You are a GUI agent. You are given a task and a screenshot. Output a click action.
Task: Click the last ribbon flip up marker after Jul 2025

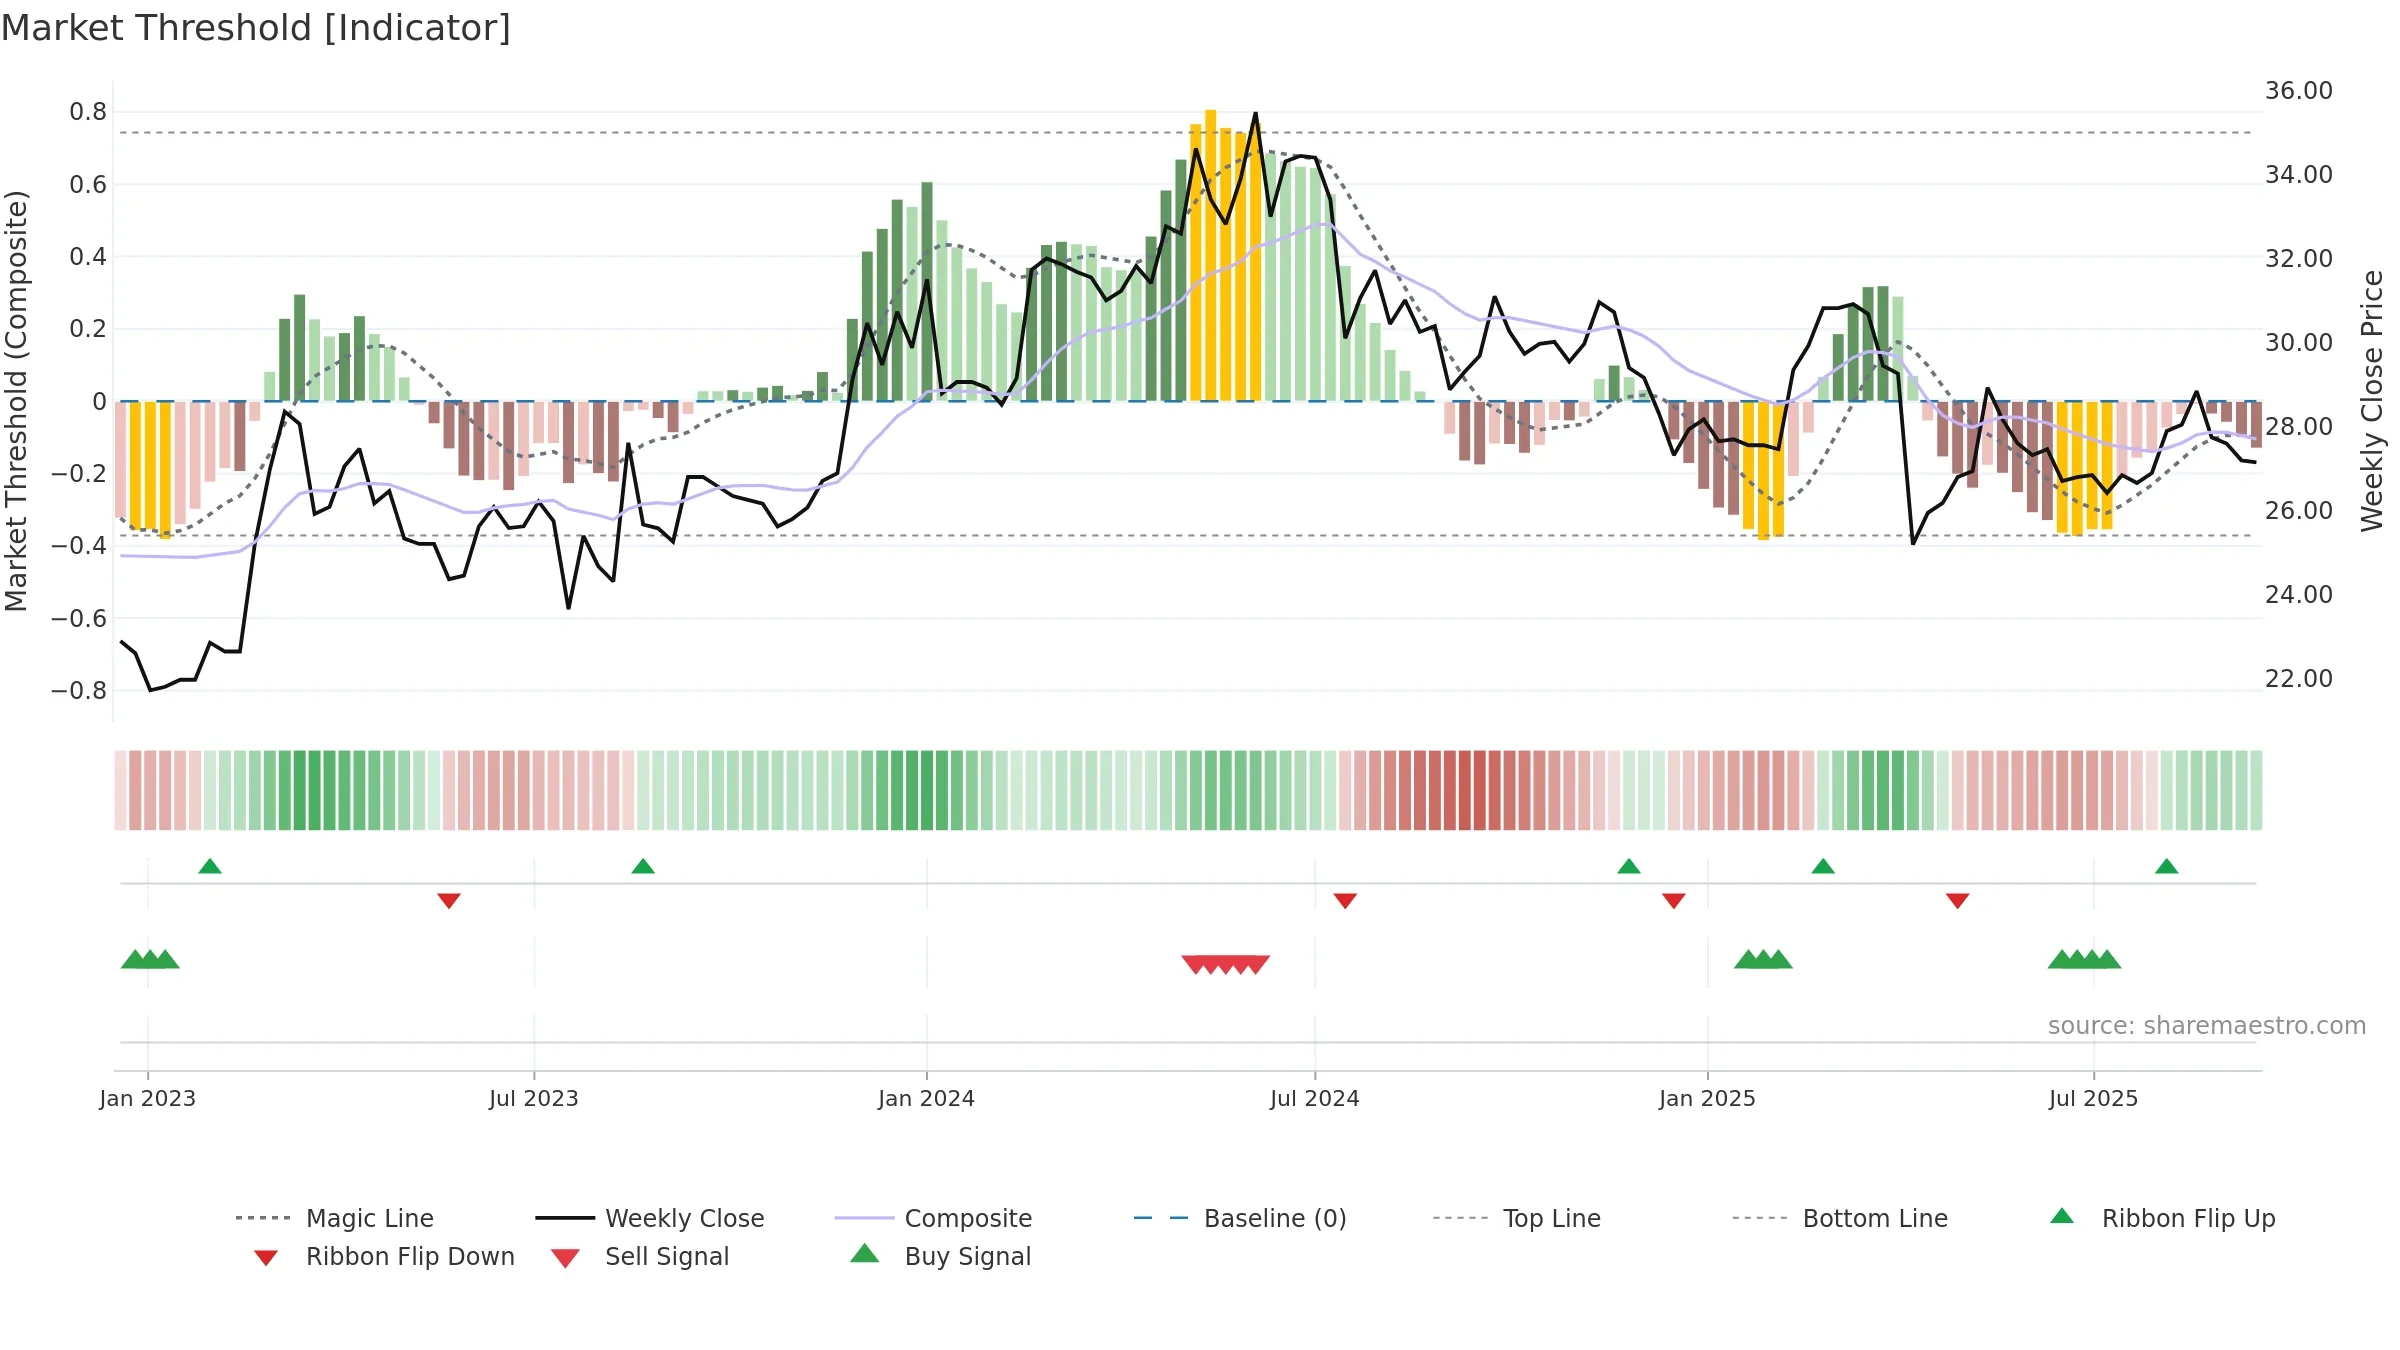point(2167,866)
